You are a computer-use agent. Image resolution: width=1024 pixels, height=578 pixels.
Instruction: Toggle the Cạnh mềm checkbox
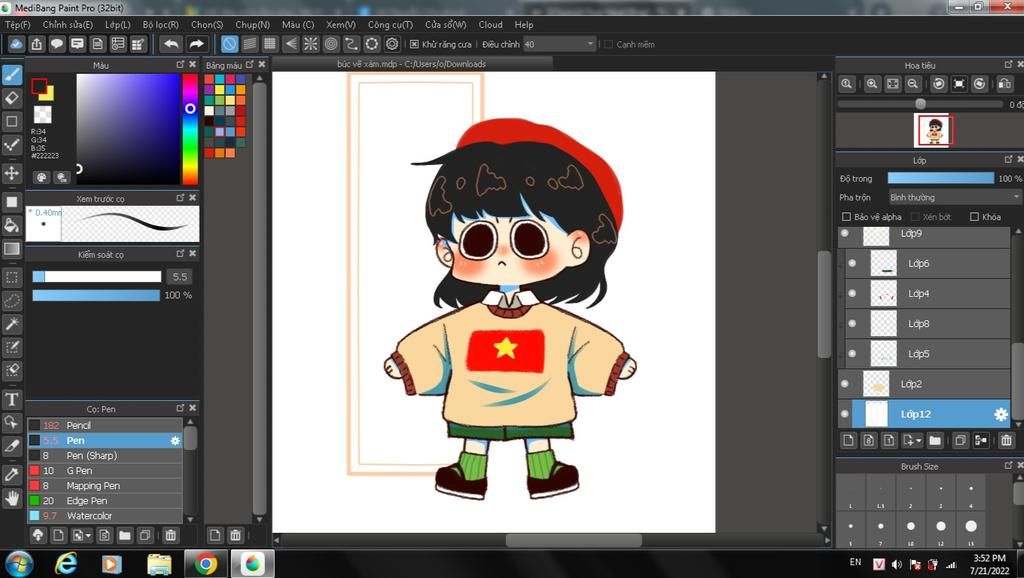[x=609, y=44]
